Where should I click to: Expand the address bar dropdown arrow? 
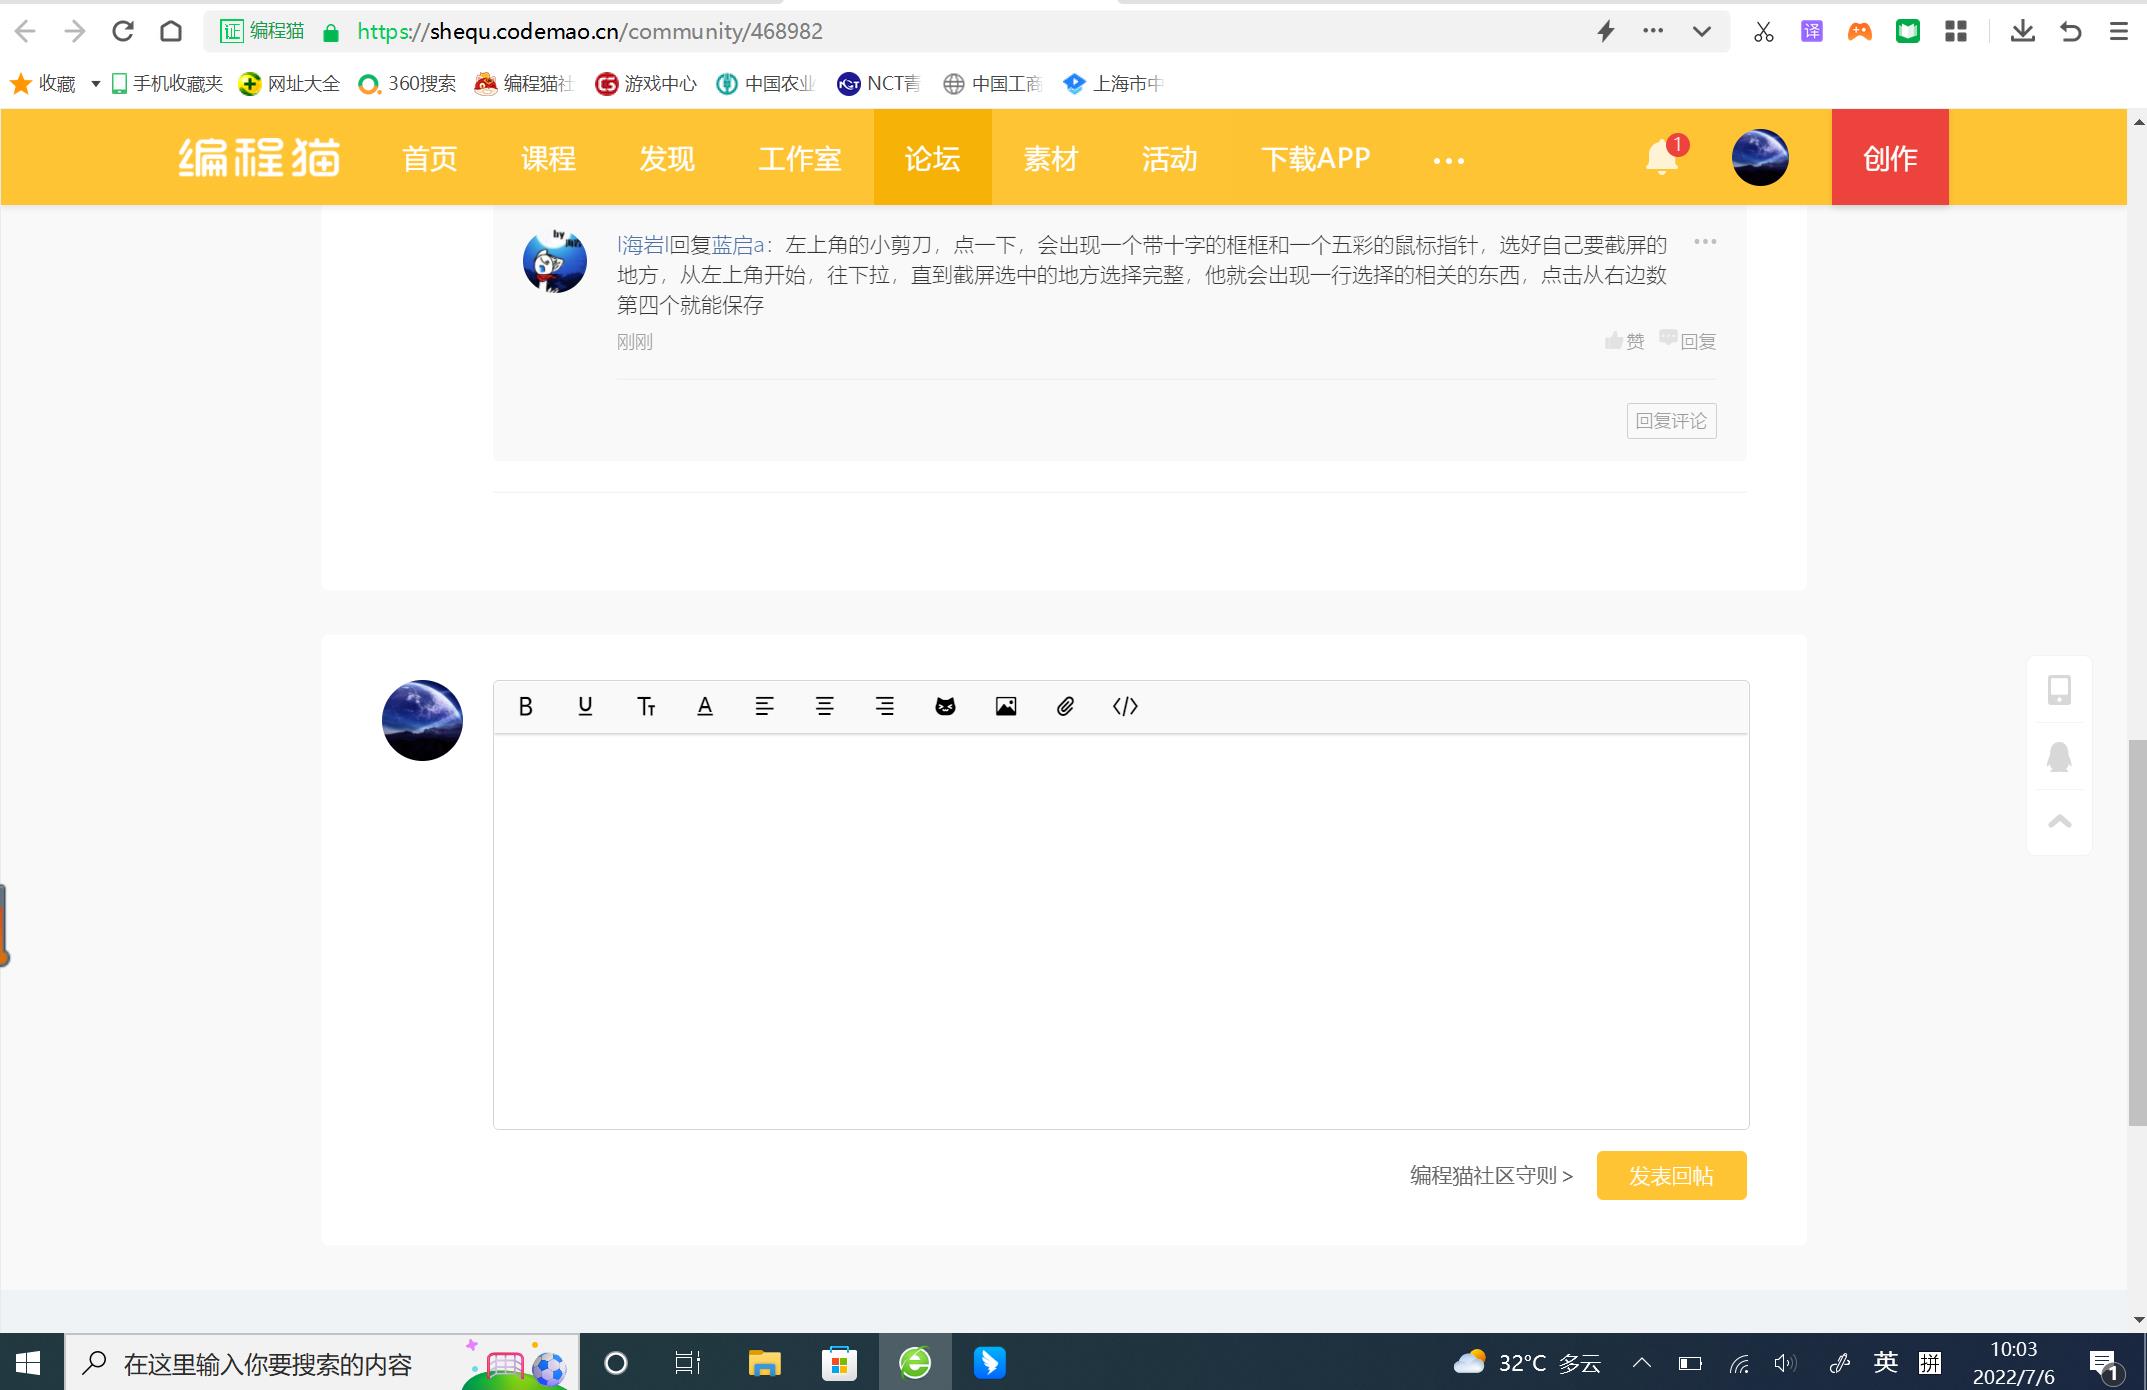pyautogui.click(x=1701, y=32)
